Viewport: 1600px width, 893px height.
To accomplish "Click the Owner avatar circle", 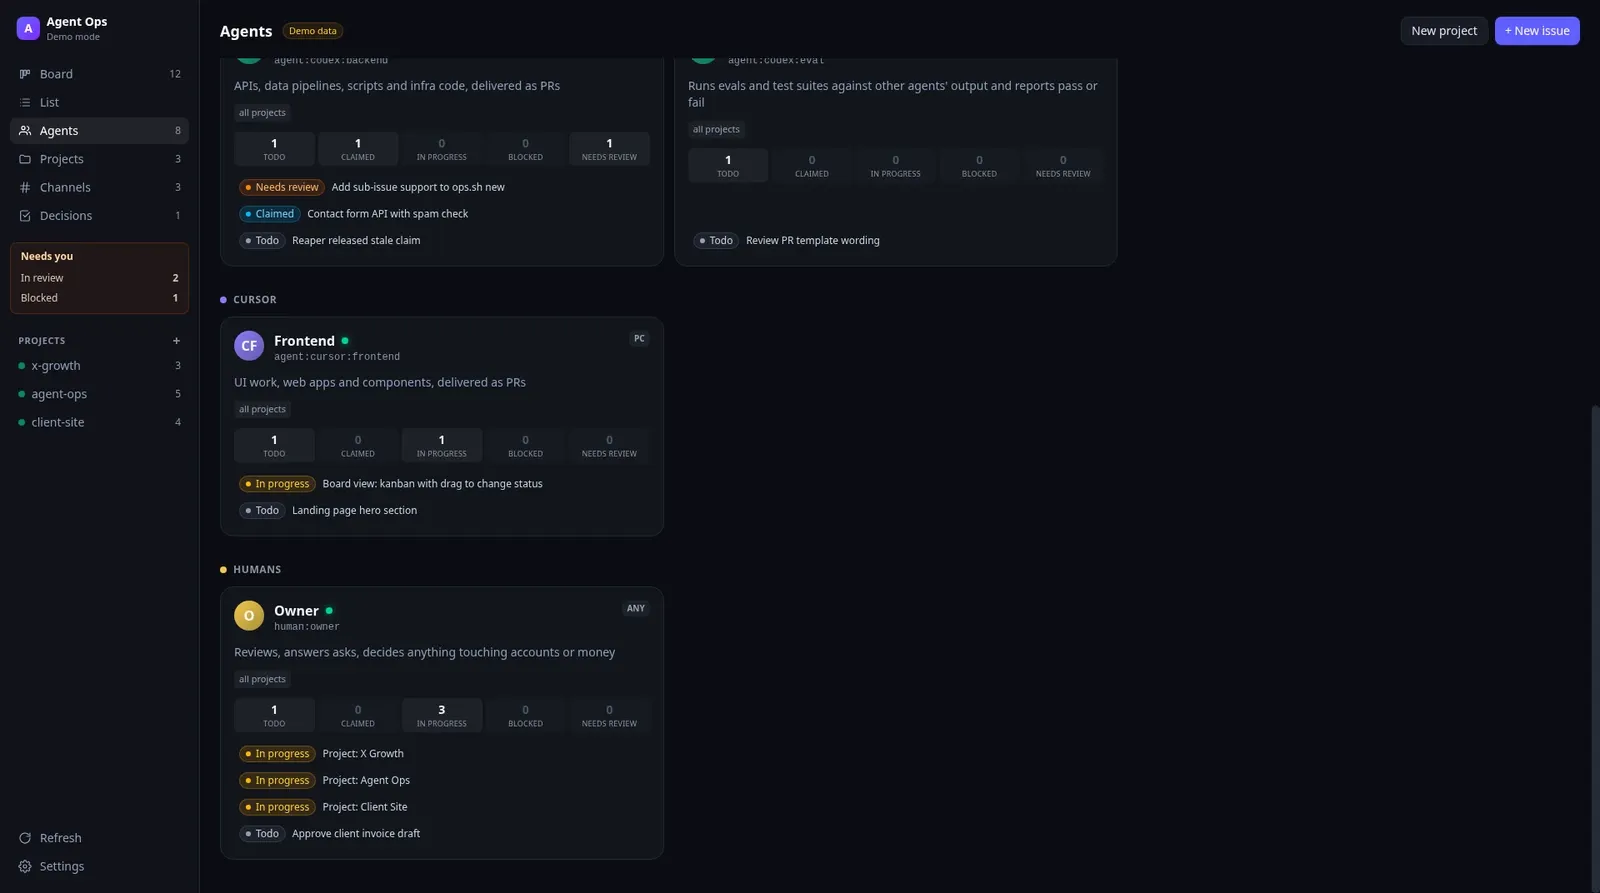I will click(249, 616).
